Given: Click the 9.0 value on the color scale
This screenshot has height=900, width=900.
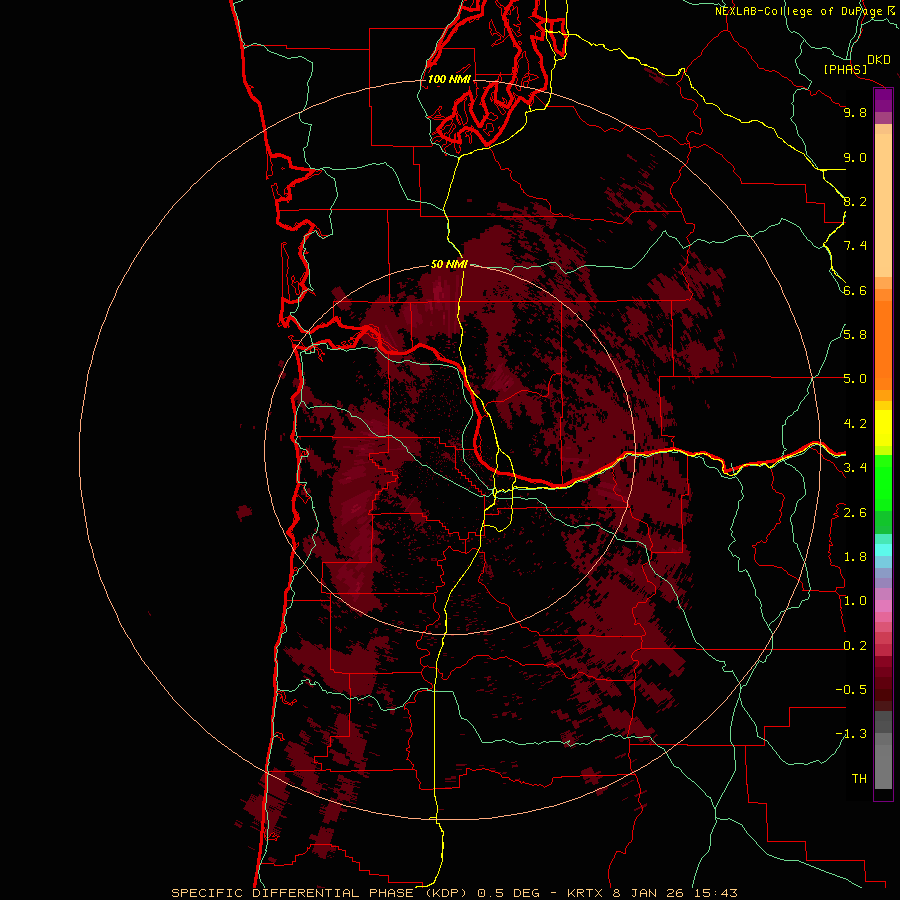Looking at the screenshot, I should [x=855, y=157].
